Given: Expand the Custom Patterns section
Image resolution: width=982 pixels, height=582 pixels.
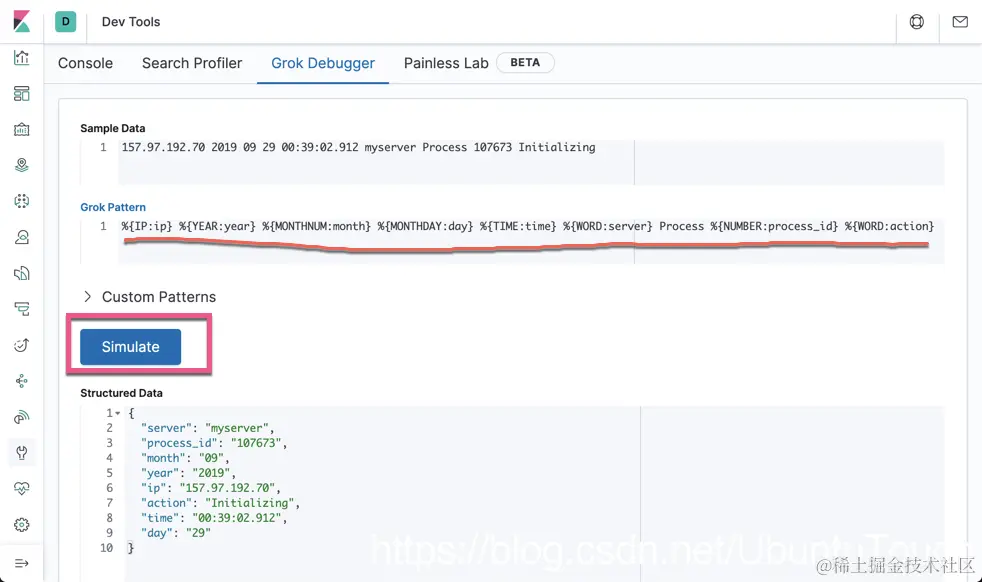Looking at the screenshot, I should click(x=149, y=297).
